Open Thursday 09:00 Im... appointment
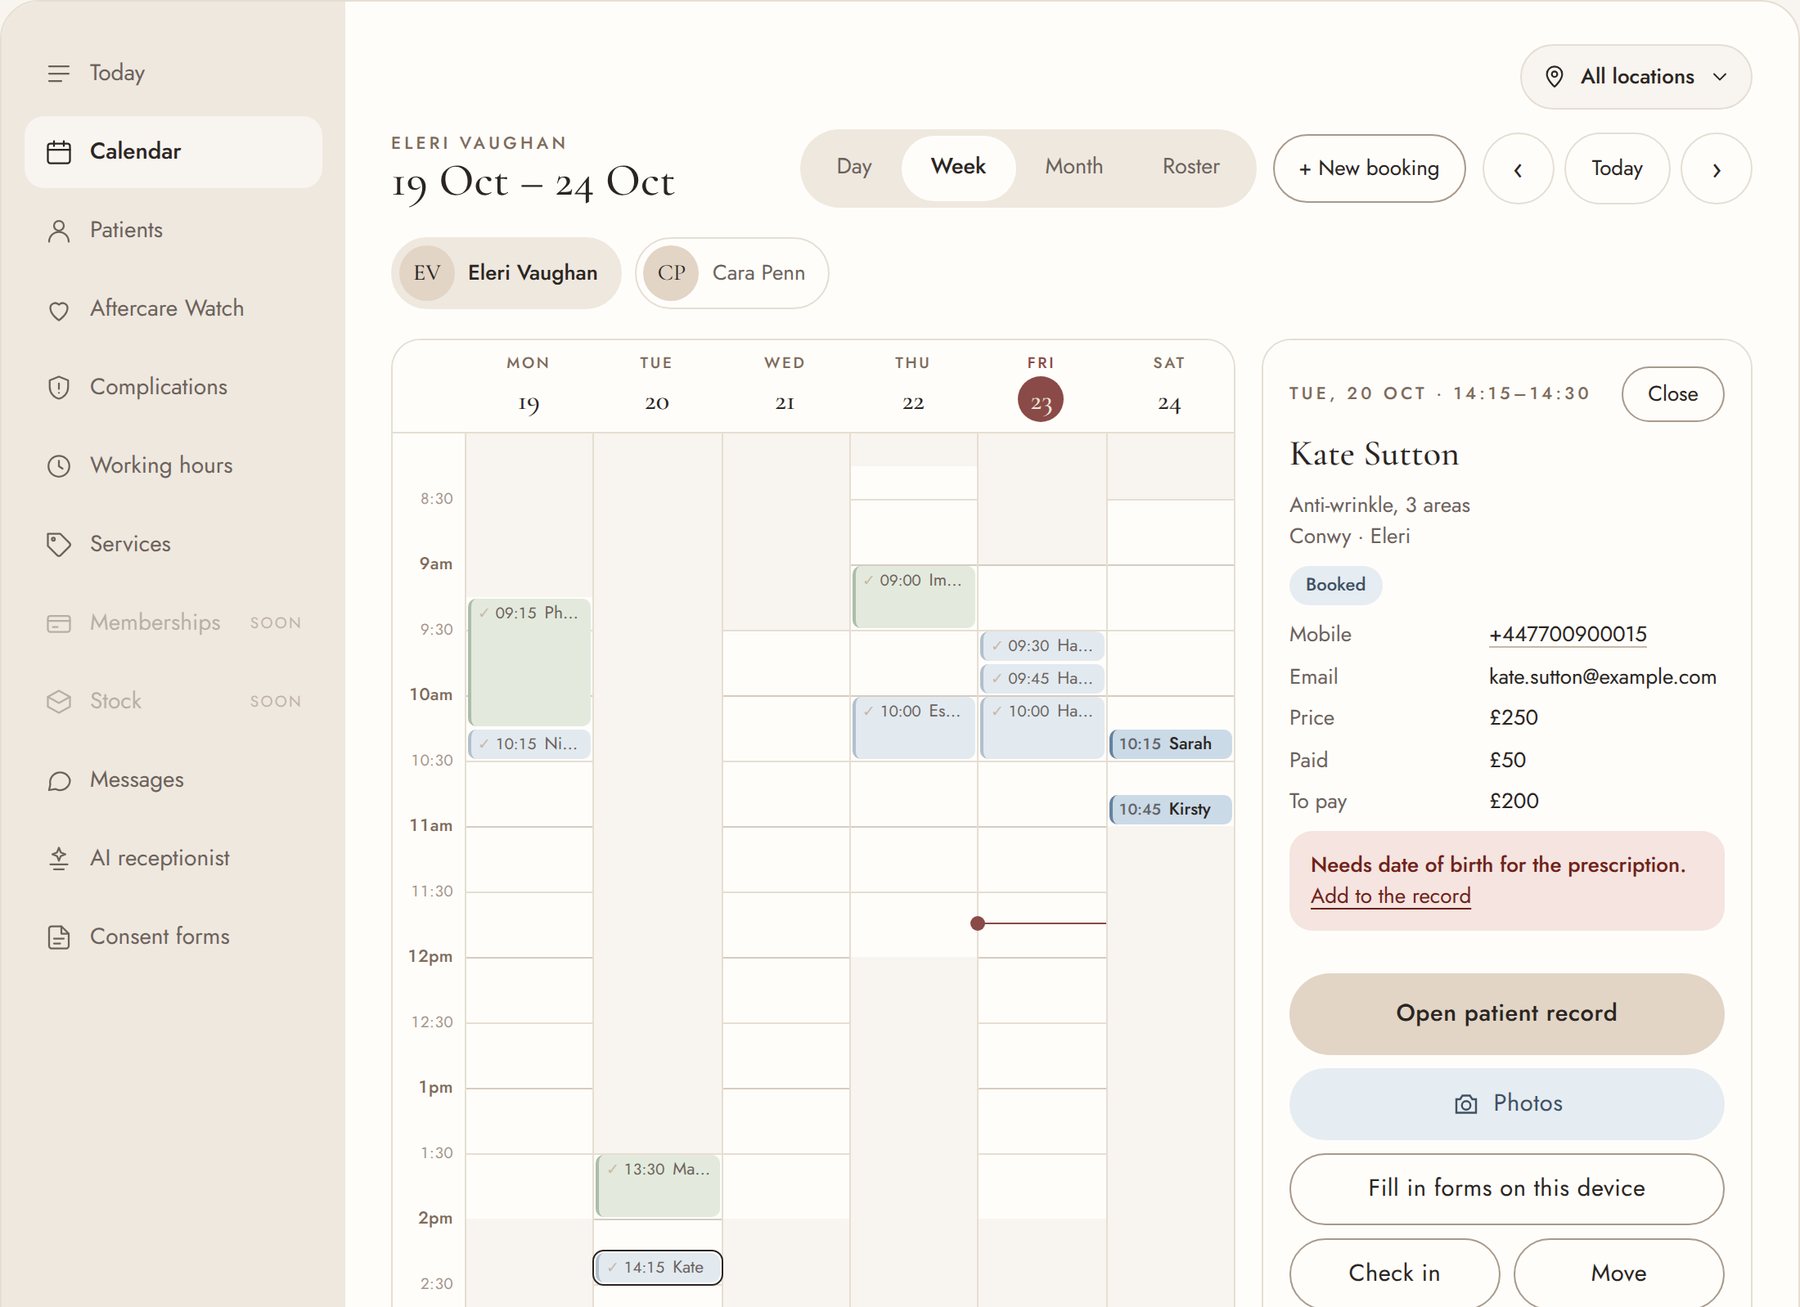Screen dimensions: 1800x1307 click(914, 597)
